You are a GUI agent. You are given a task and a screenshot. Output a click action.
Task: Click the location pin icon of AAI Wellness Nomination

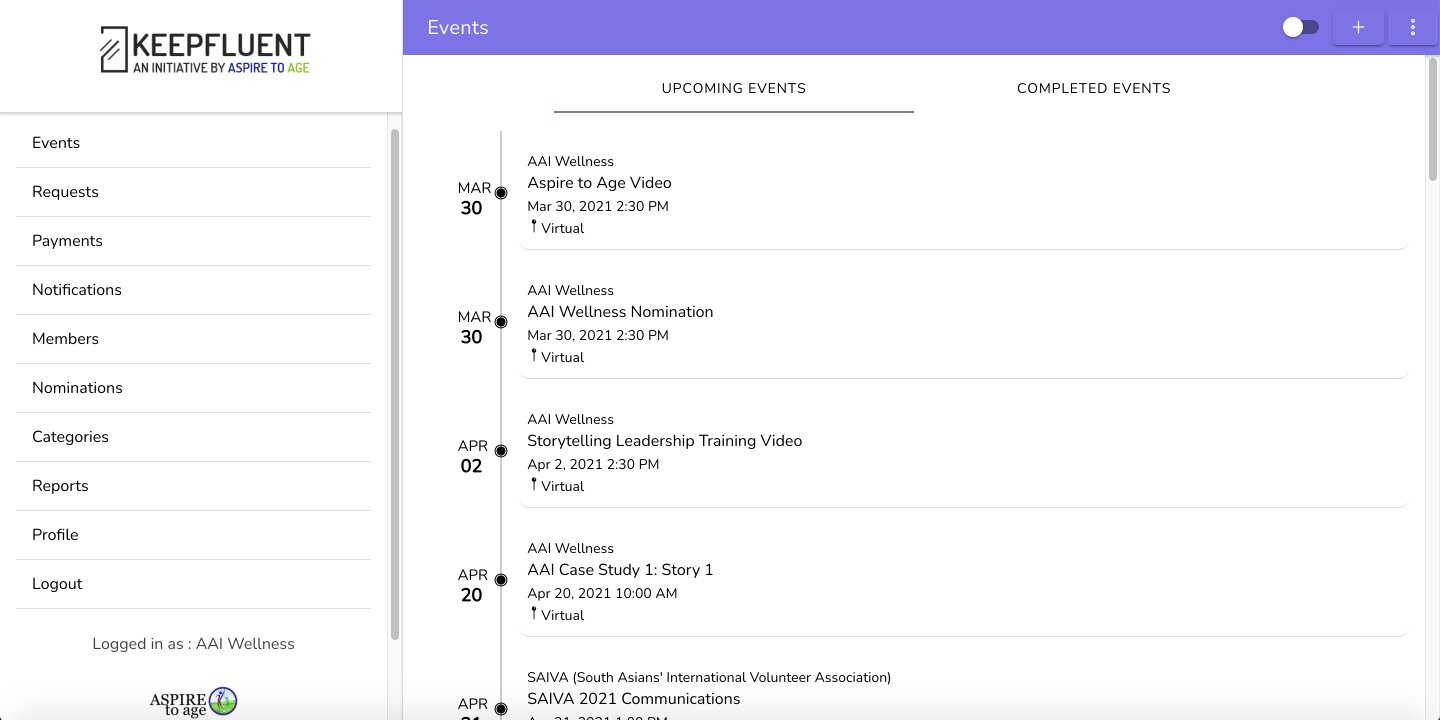tap(534, 356)
